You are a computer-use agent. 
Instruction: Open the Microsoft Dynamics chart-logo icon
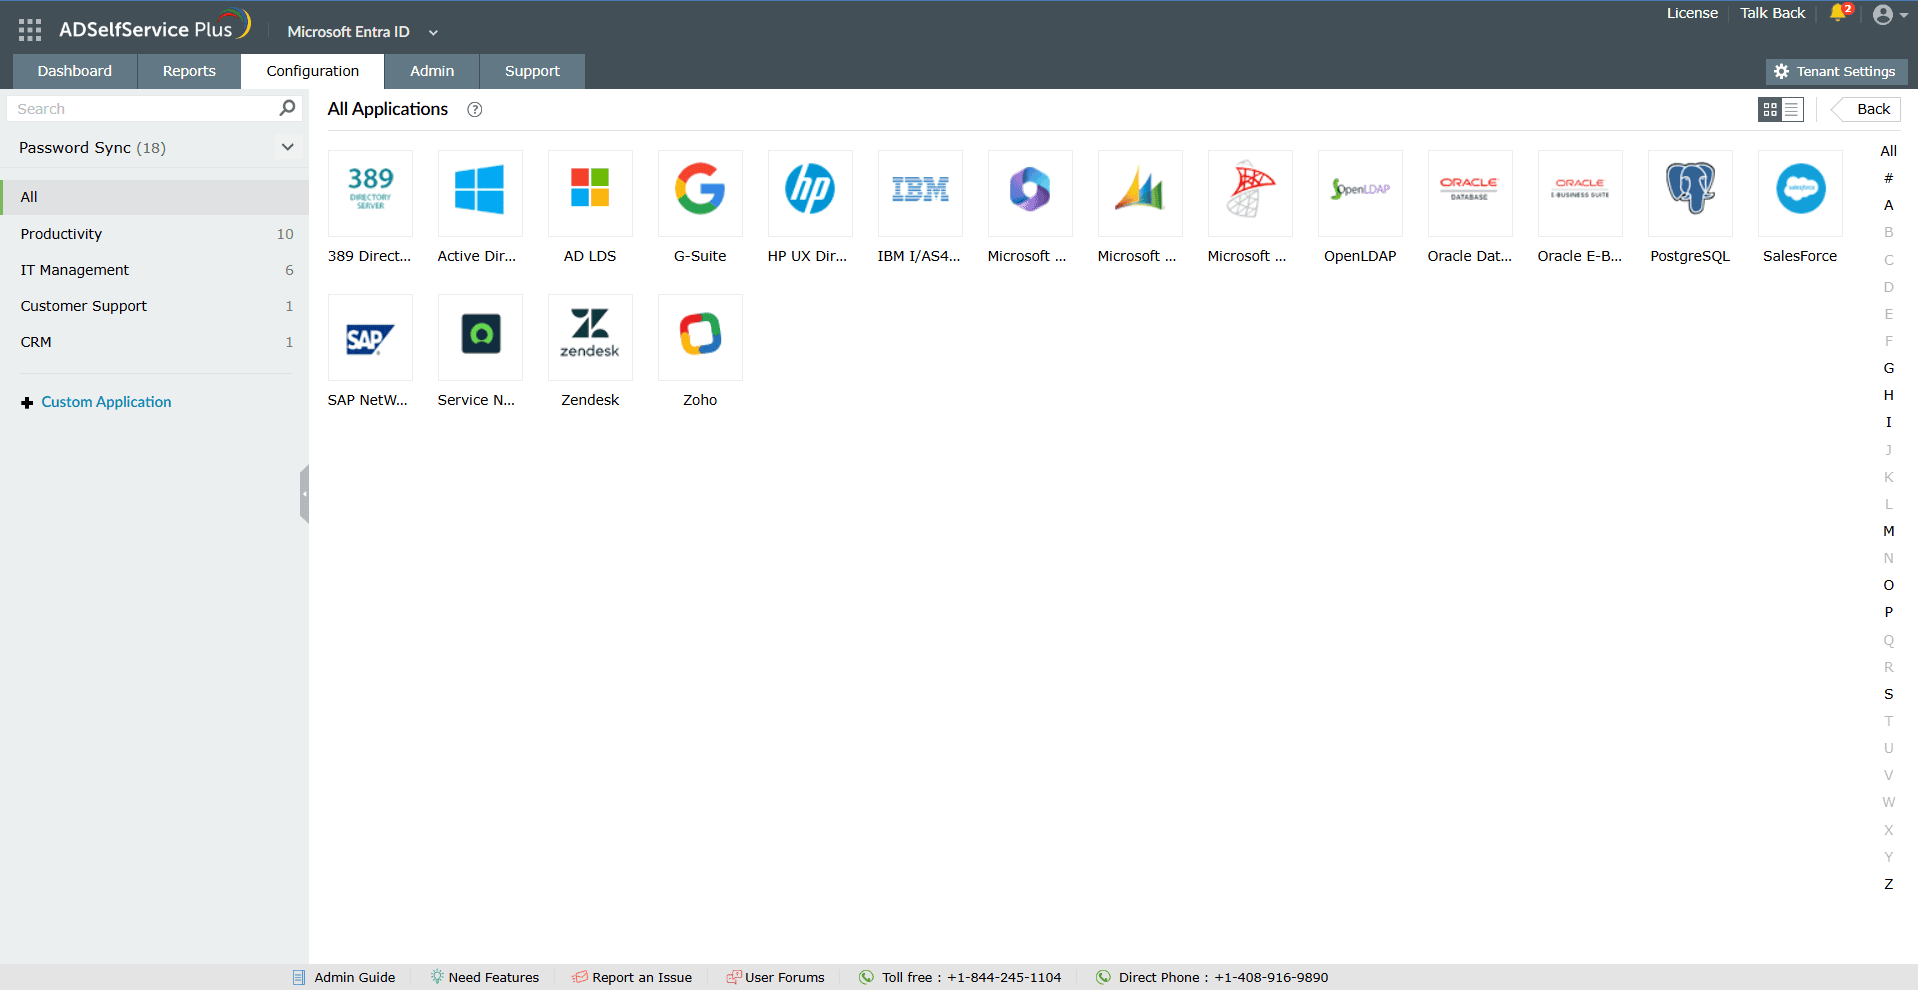coord(1140,192)
